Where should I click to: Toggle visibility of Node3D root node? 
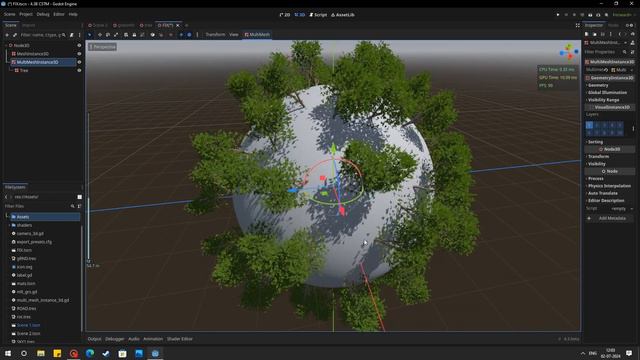coord(79,45)
